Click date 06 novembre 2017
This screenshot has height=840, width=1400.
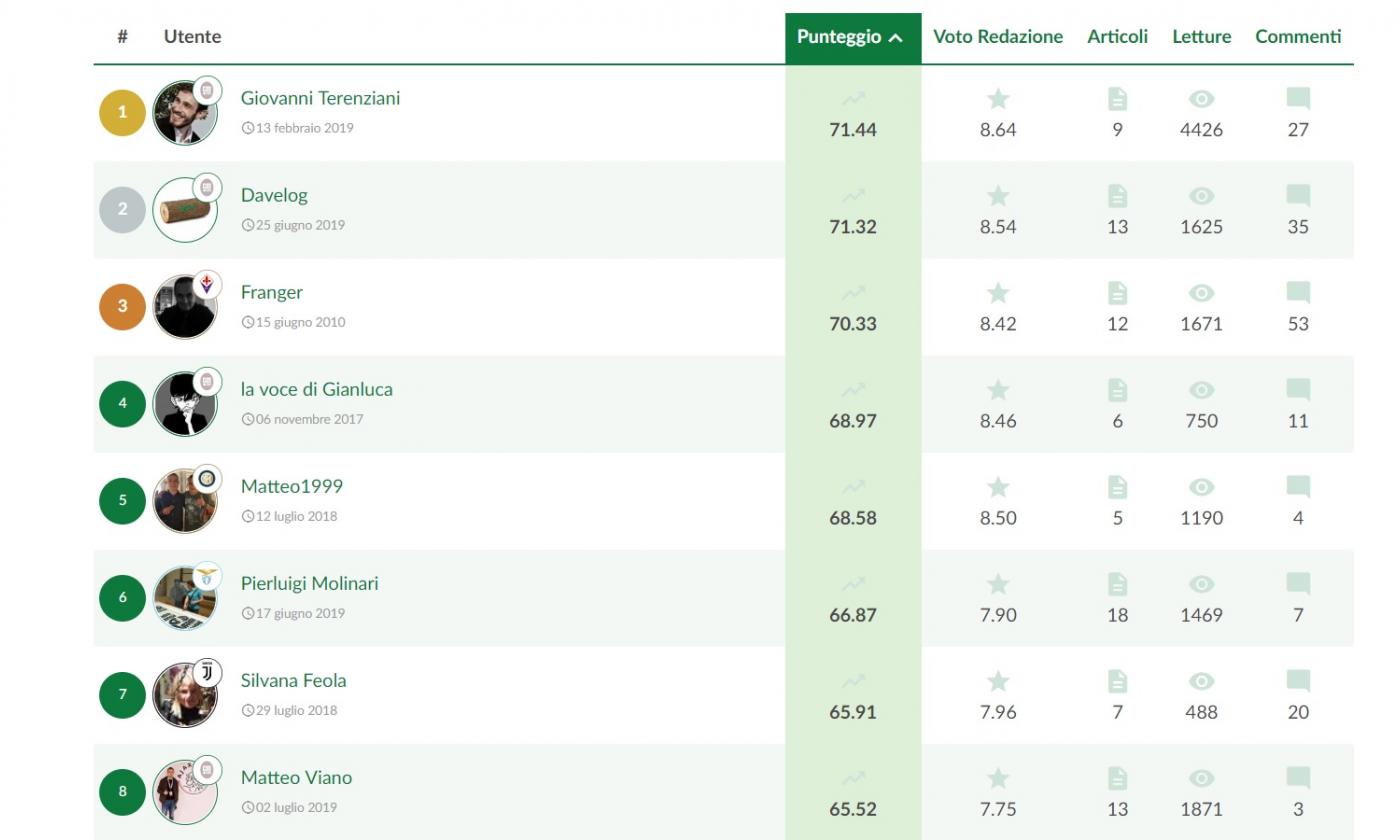point(310,419)
